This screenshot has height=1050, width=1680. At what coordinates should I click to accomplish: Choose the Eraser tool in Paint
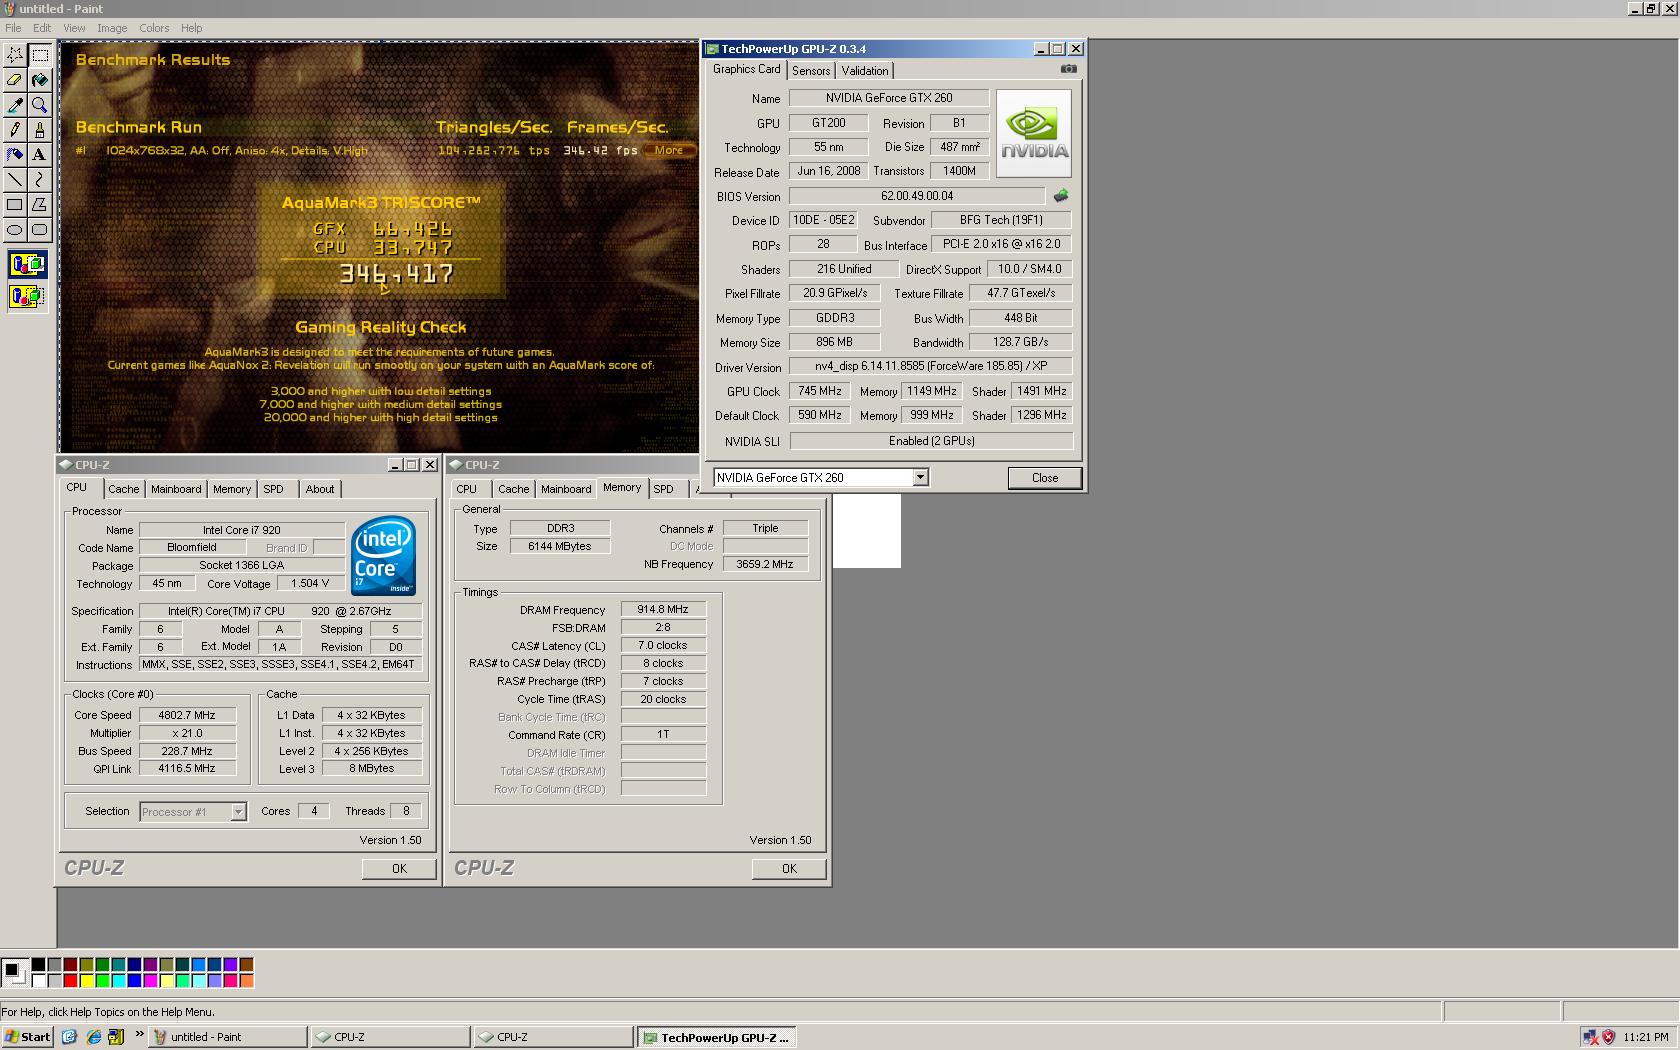tap(15, 79)
